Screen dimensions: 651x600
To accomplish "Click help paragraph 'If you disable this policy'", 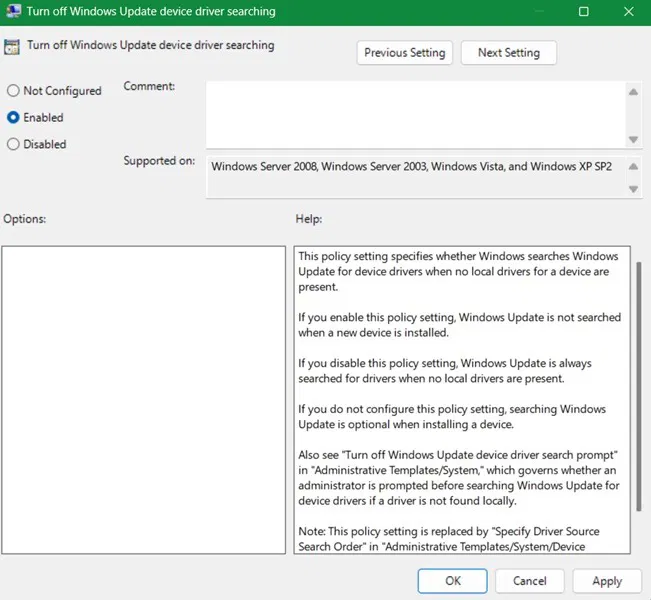I will pyautogui.click(x=445, y=371).
